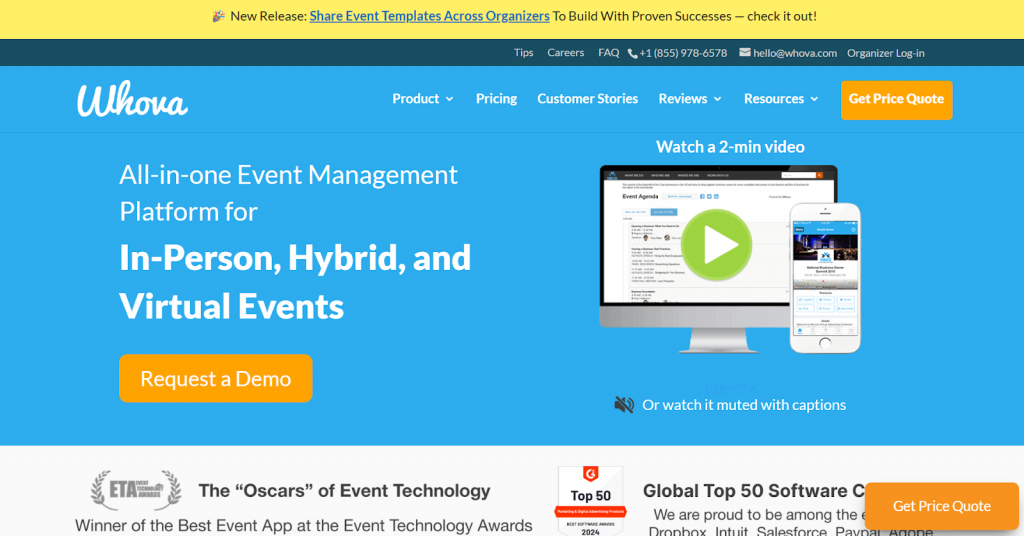Click the G2 Top 50 badge
Viewport: 1024px width, 536px height.
pyautogui.click(x=590, y=501)
